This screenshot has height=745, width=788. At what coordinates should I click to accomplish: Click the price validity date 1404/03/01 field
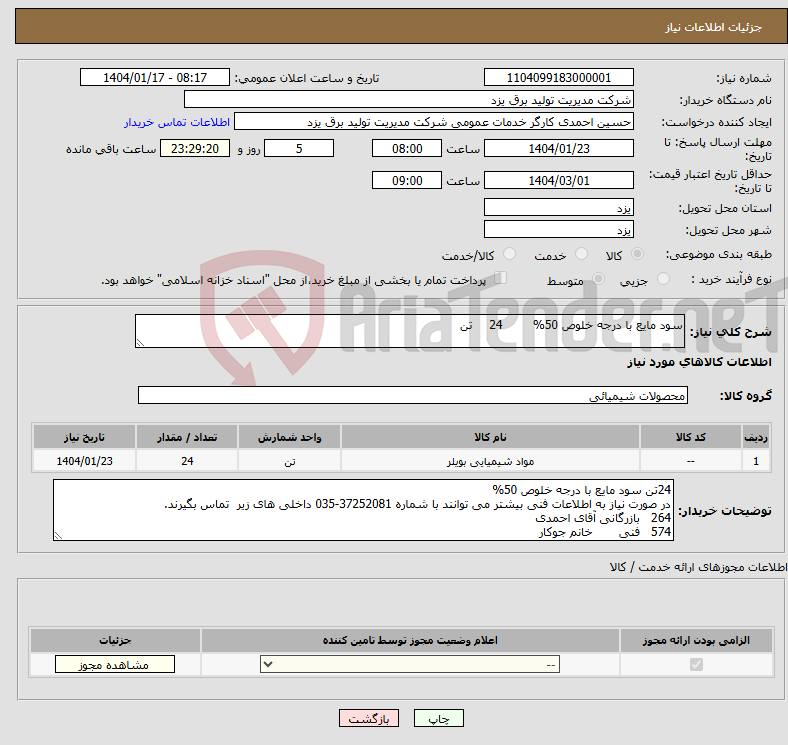click(x=558, y=180)
